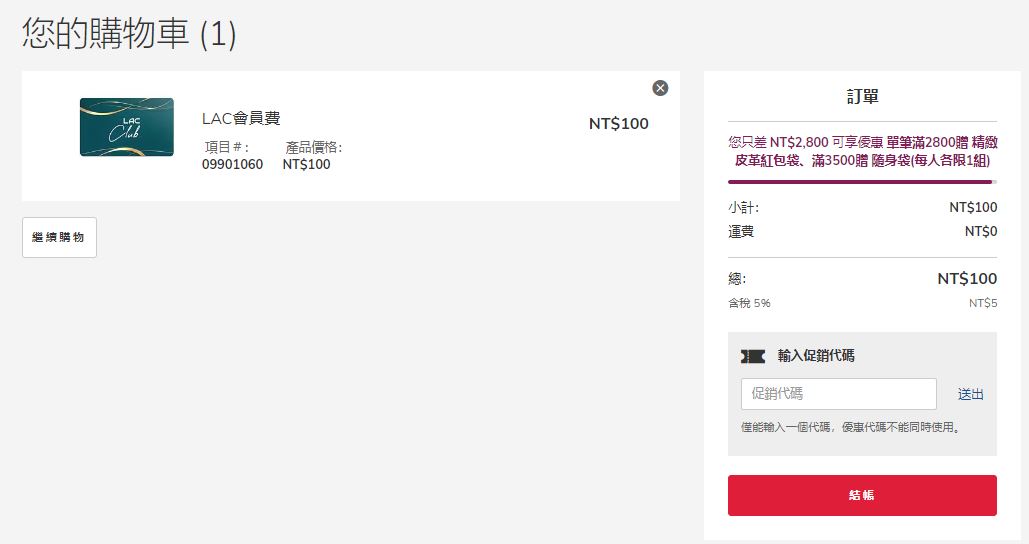Click the 僅能輸入一個代碼 notice text

(852, 427)
